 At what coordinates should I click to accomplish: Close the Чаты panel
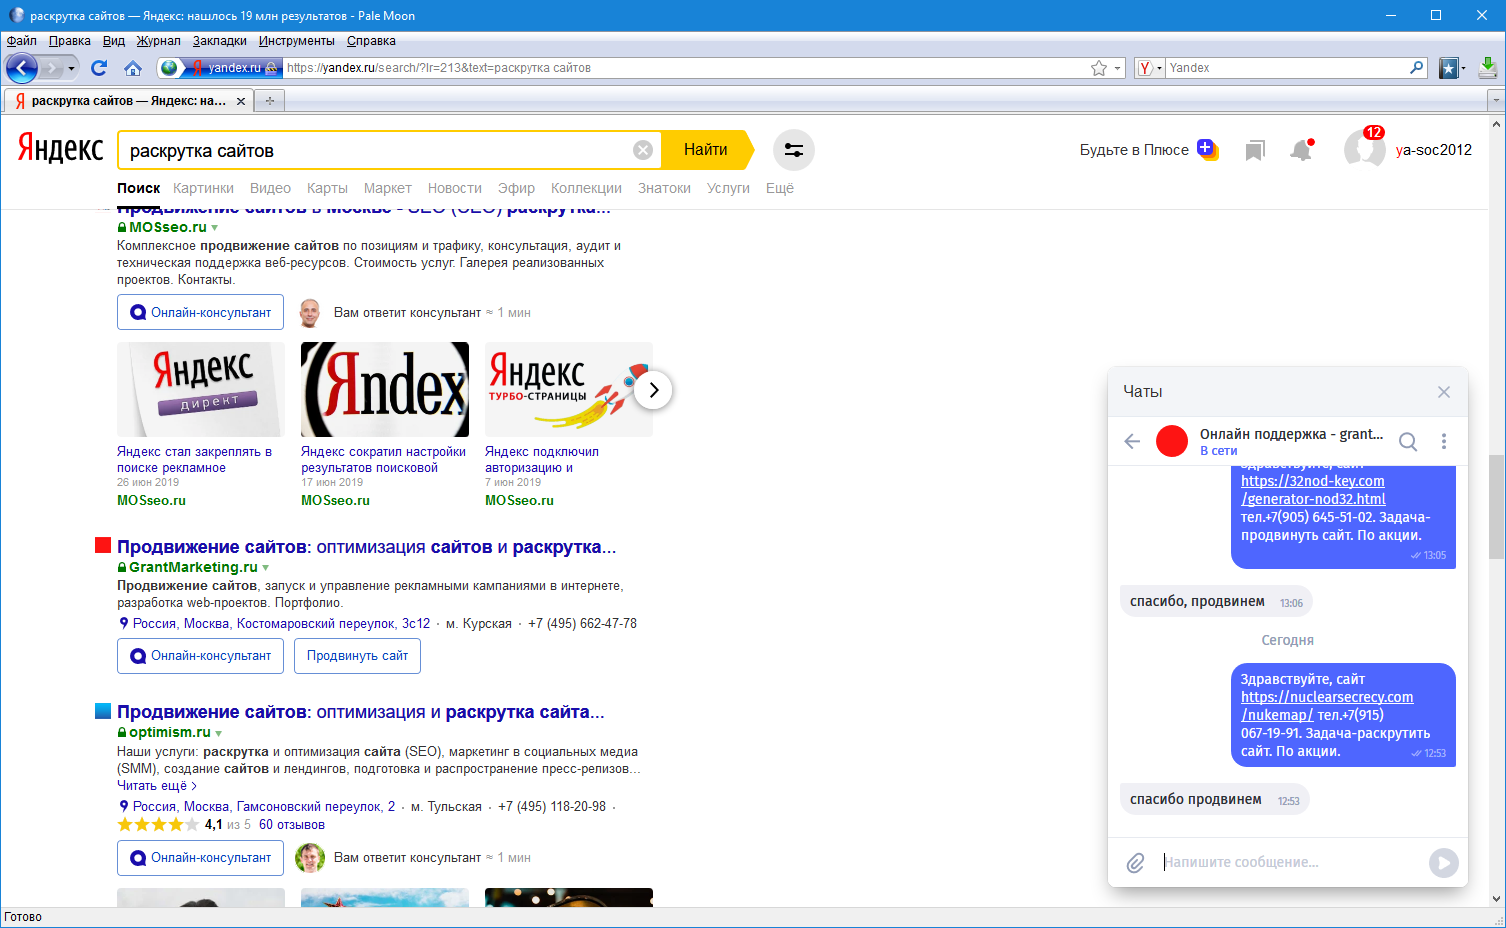tap(1444, 392)
